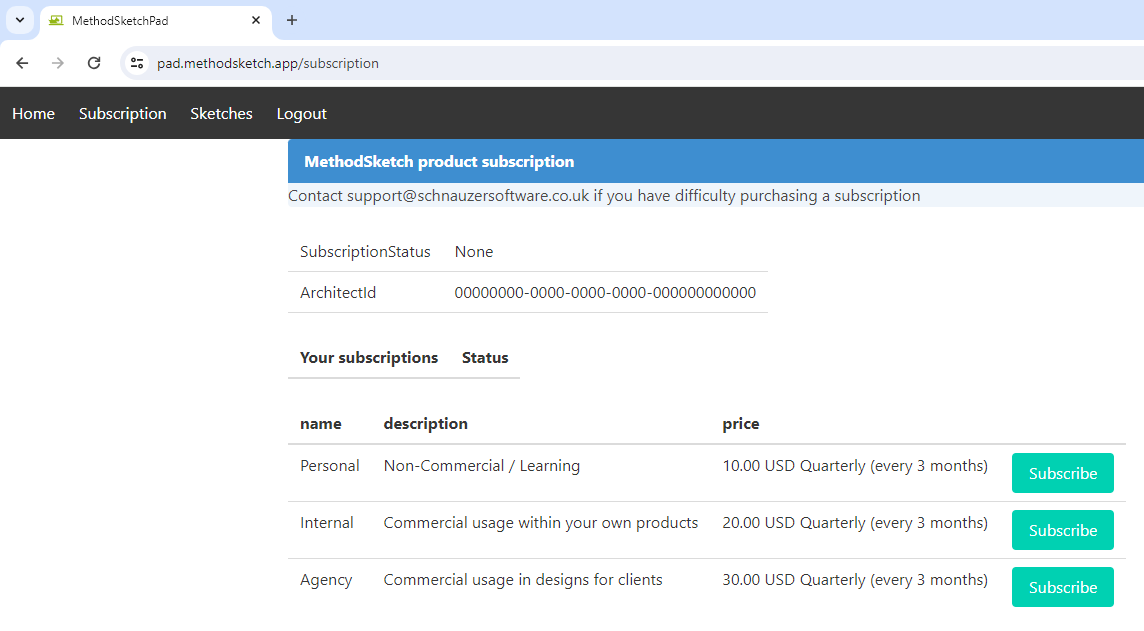The height and width of the screenshot is (631, 1144).
Task: Click Sketches in the navigation bar
Action: click(x=221, y=113)
